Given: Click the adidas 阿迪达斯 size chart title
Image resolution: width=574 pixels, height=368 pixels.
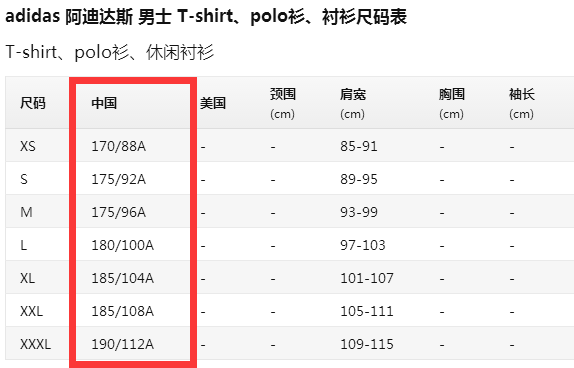Looking at the screenshot, I should coord(206,17).
